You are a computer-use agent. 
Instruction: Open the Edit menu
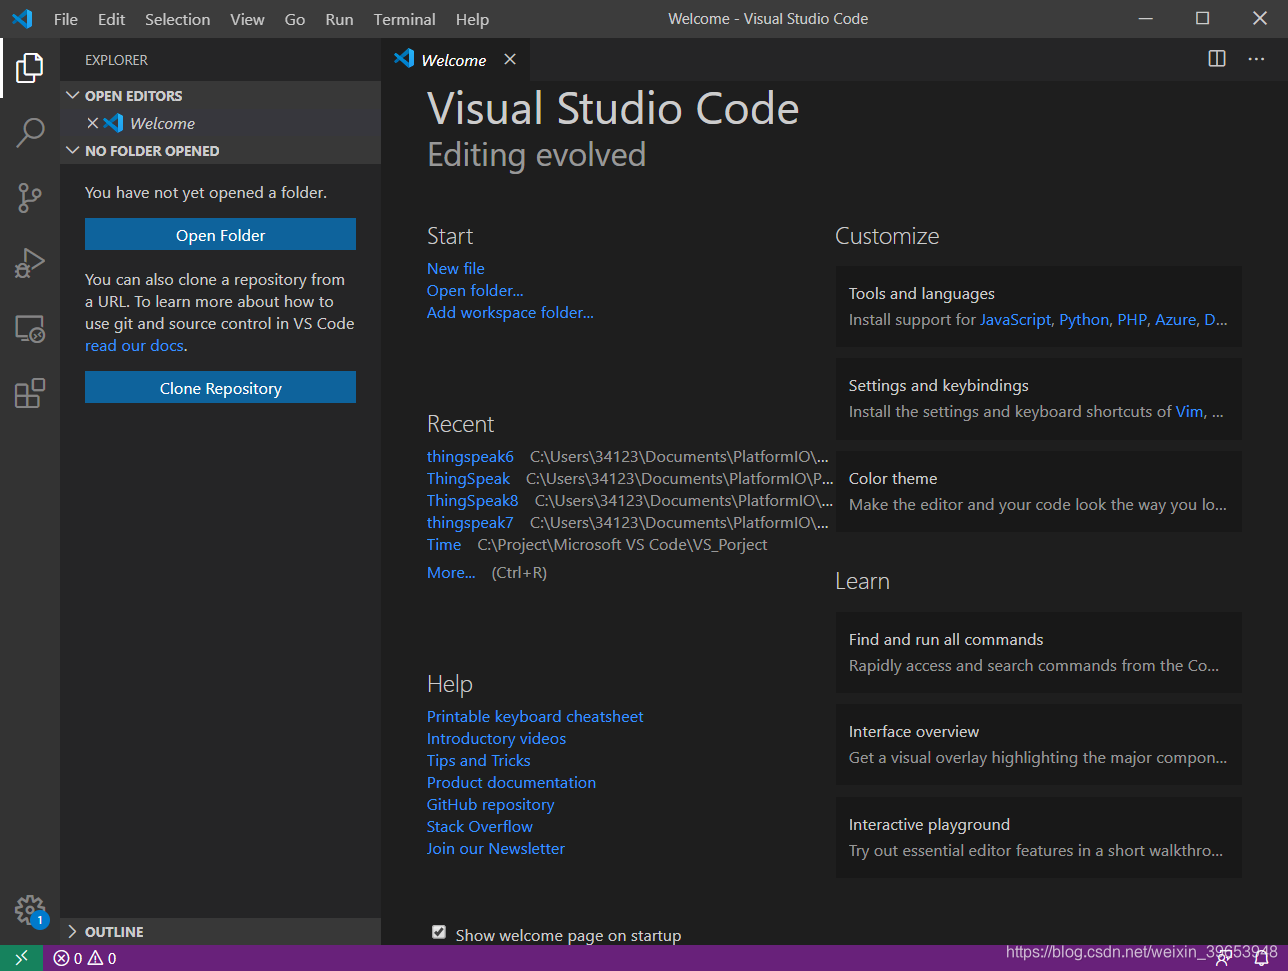pyautogui.click(x=112, y=19)
